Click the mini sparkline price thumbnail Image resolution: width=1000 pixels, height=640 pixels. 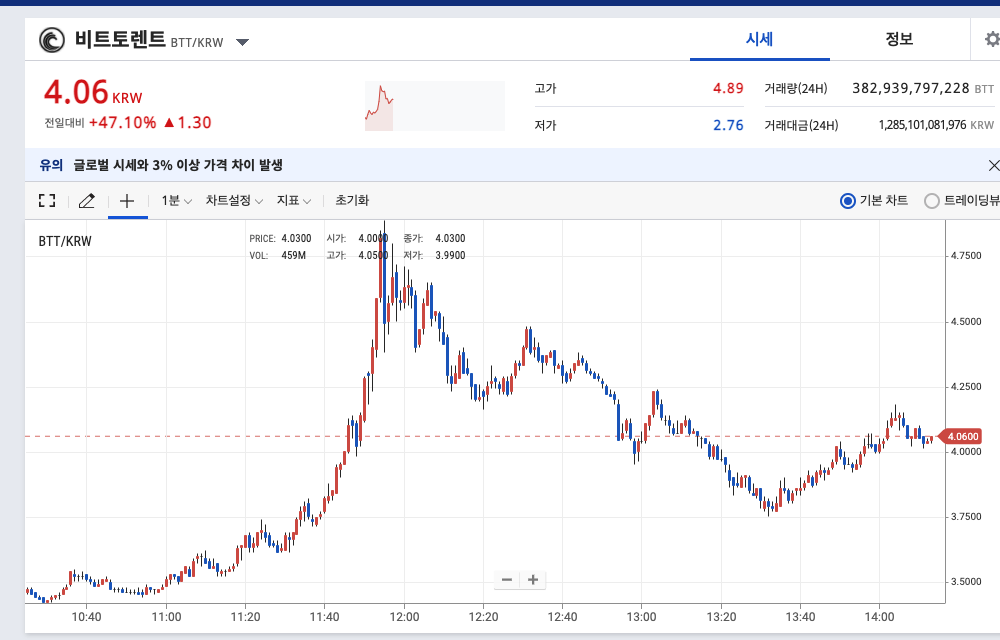tap(434, 106)
